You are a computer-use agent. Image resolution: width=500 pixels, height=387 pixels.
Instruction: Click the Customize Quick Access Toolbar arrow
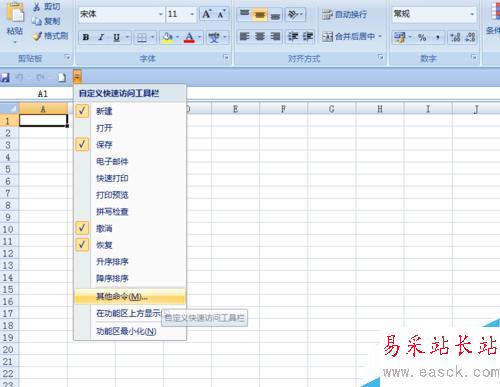[x=77, y=77]
